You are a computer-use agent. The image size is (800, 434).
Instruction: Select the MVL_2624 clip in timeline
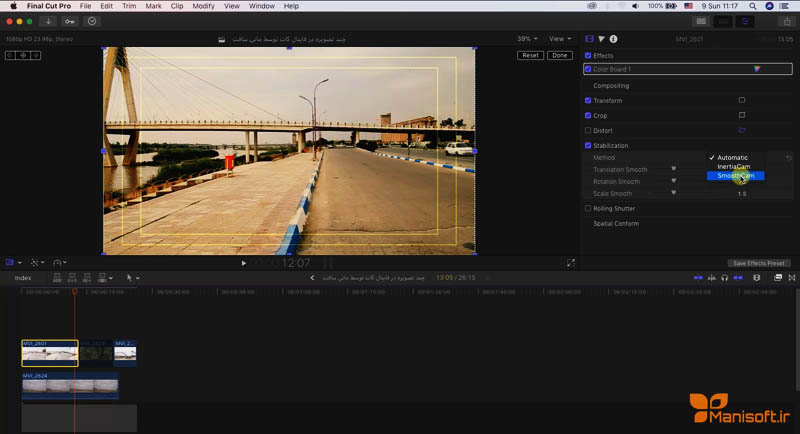(x=70, y=385)
